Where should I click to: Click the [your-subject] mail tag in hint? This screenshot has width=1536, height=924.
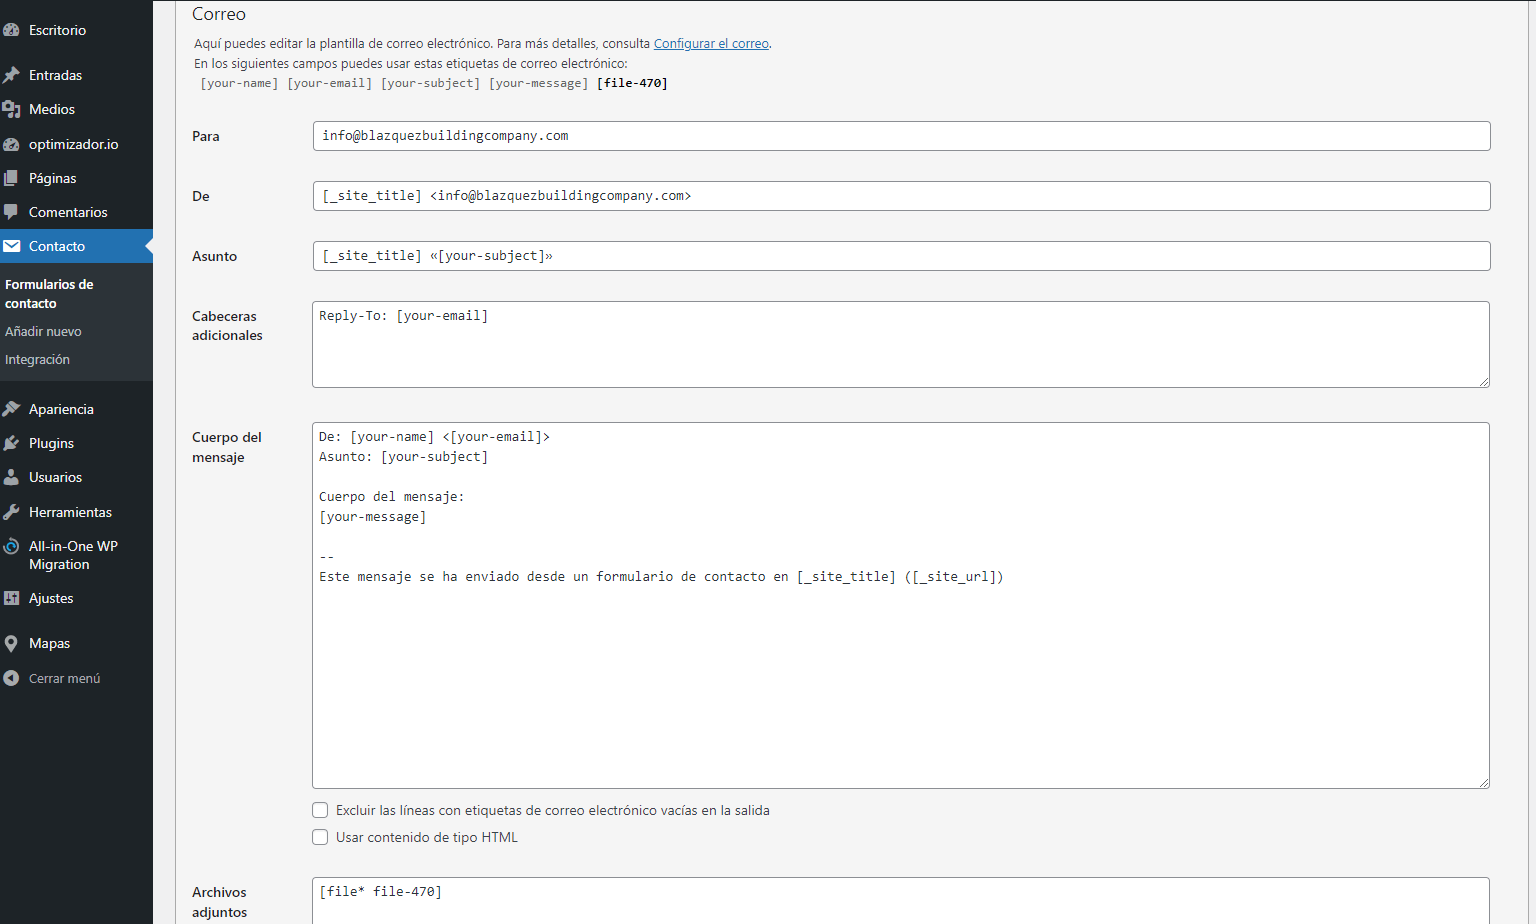430,83
